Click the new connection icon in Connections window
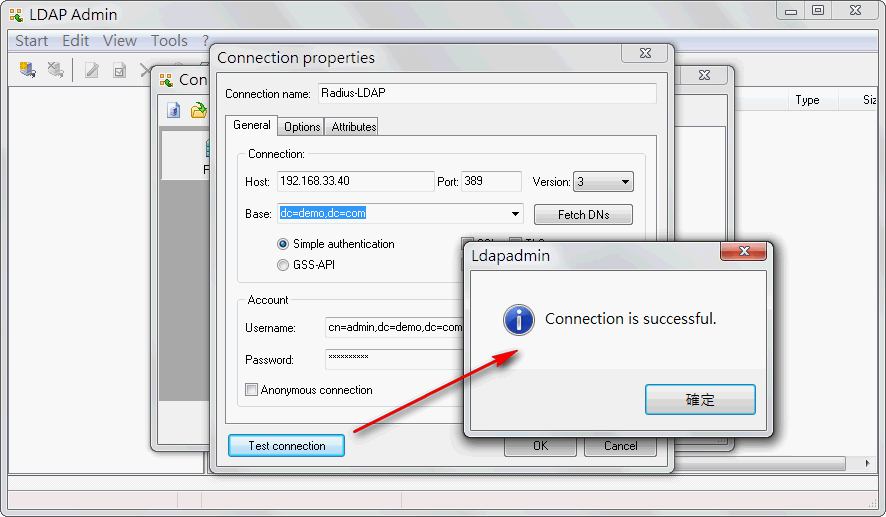The image size is (886, 517). tap(173, 110)
